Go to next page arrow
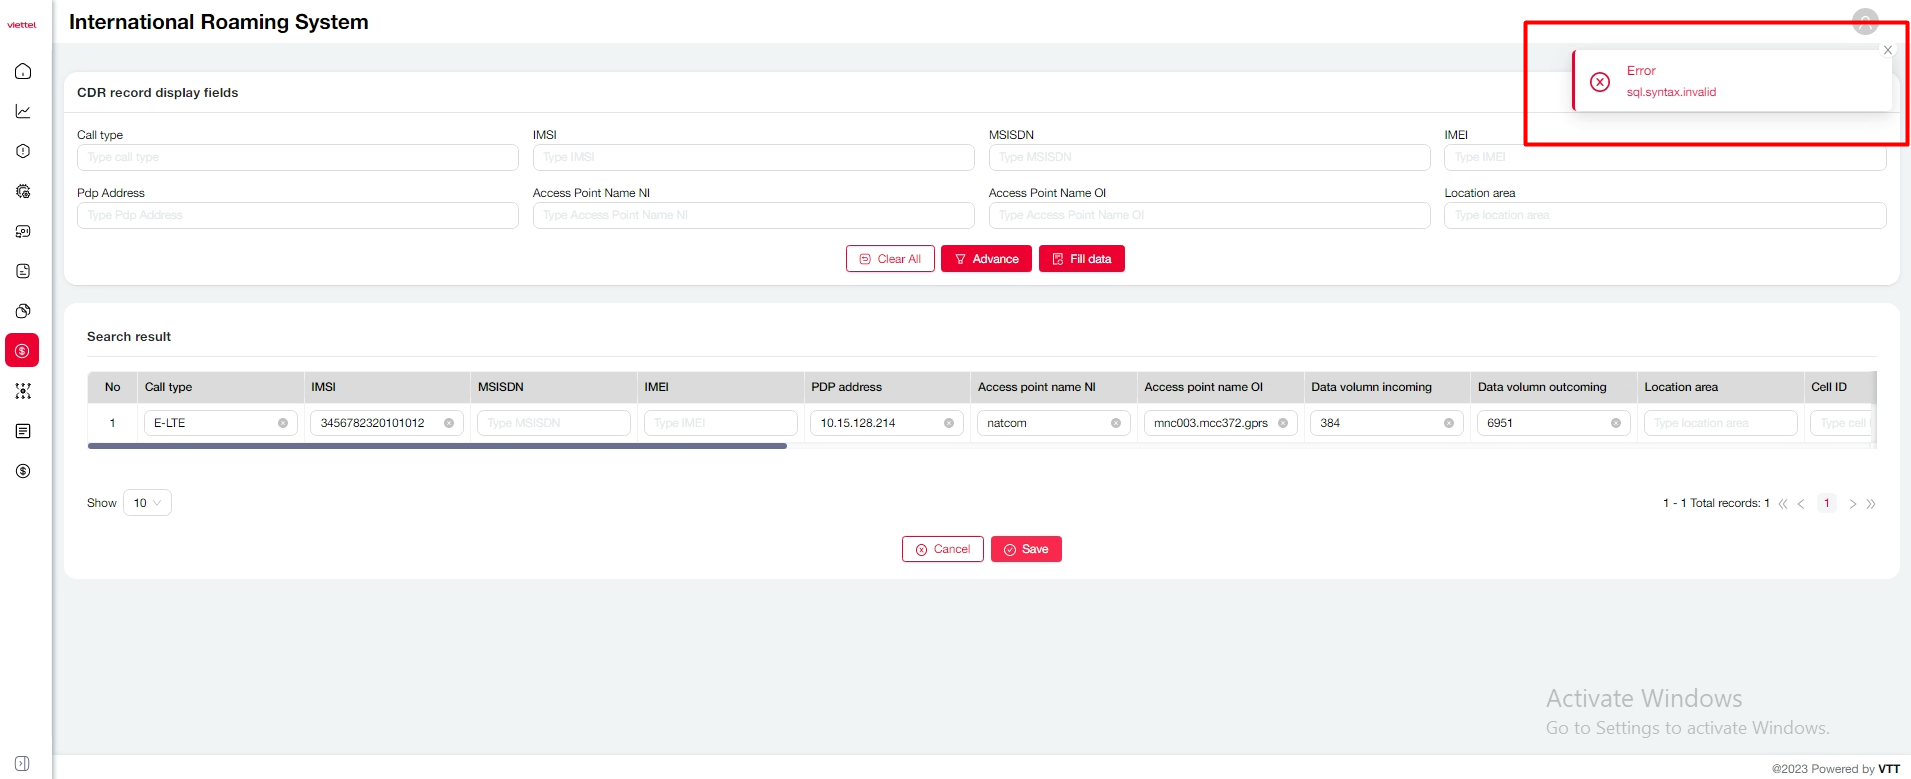The image size is (1911, 779). 1852,504
